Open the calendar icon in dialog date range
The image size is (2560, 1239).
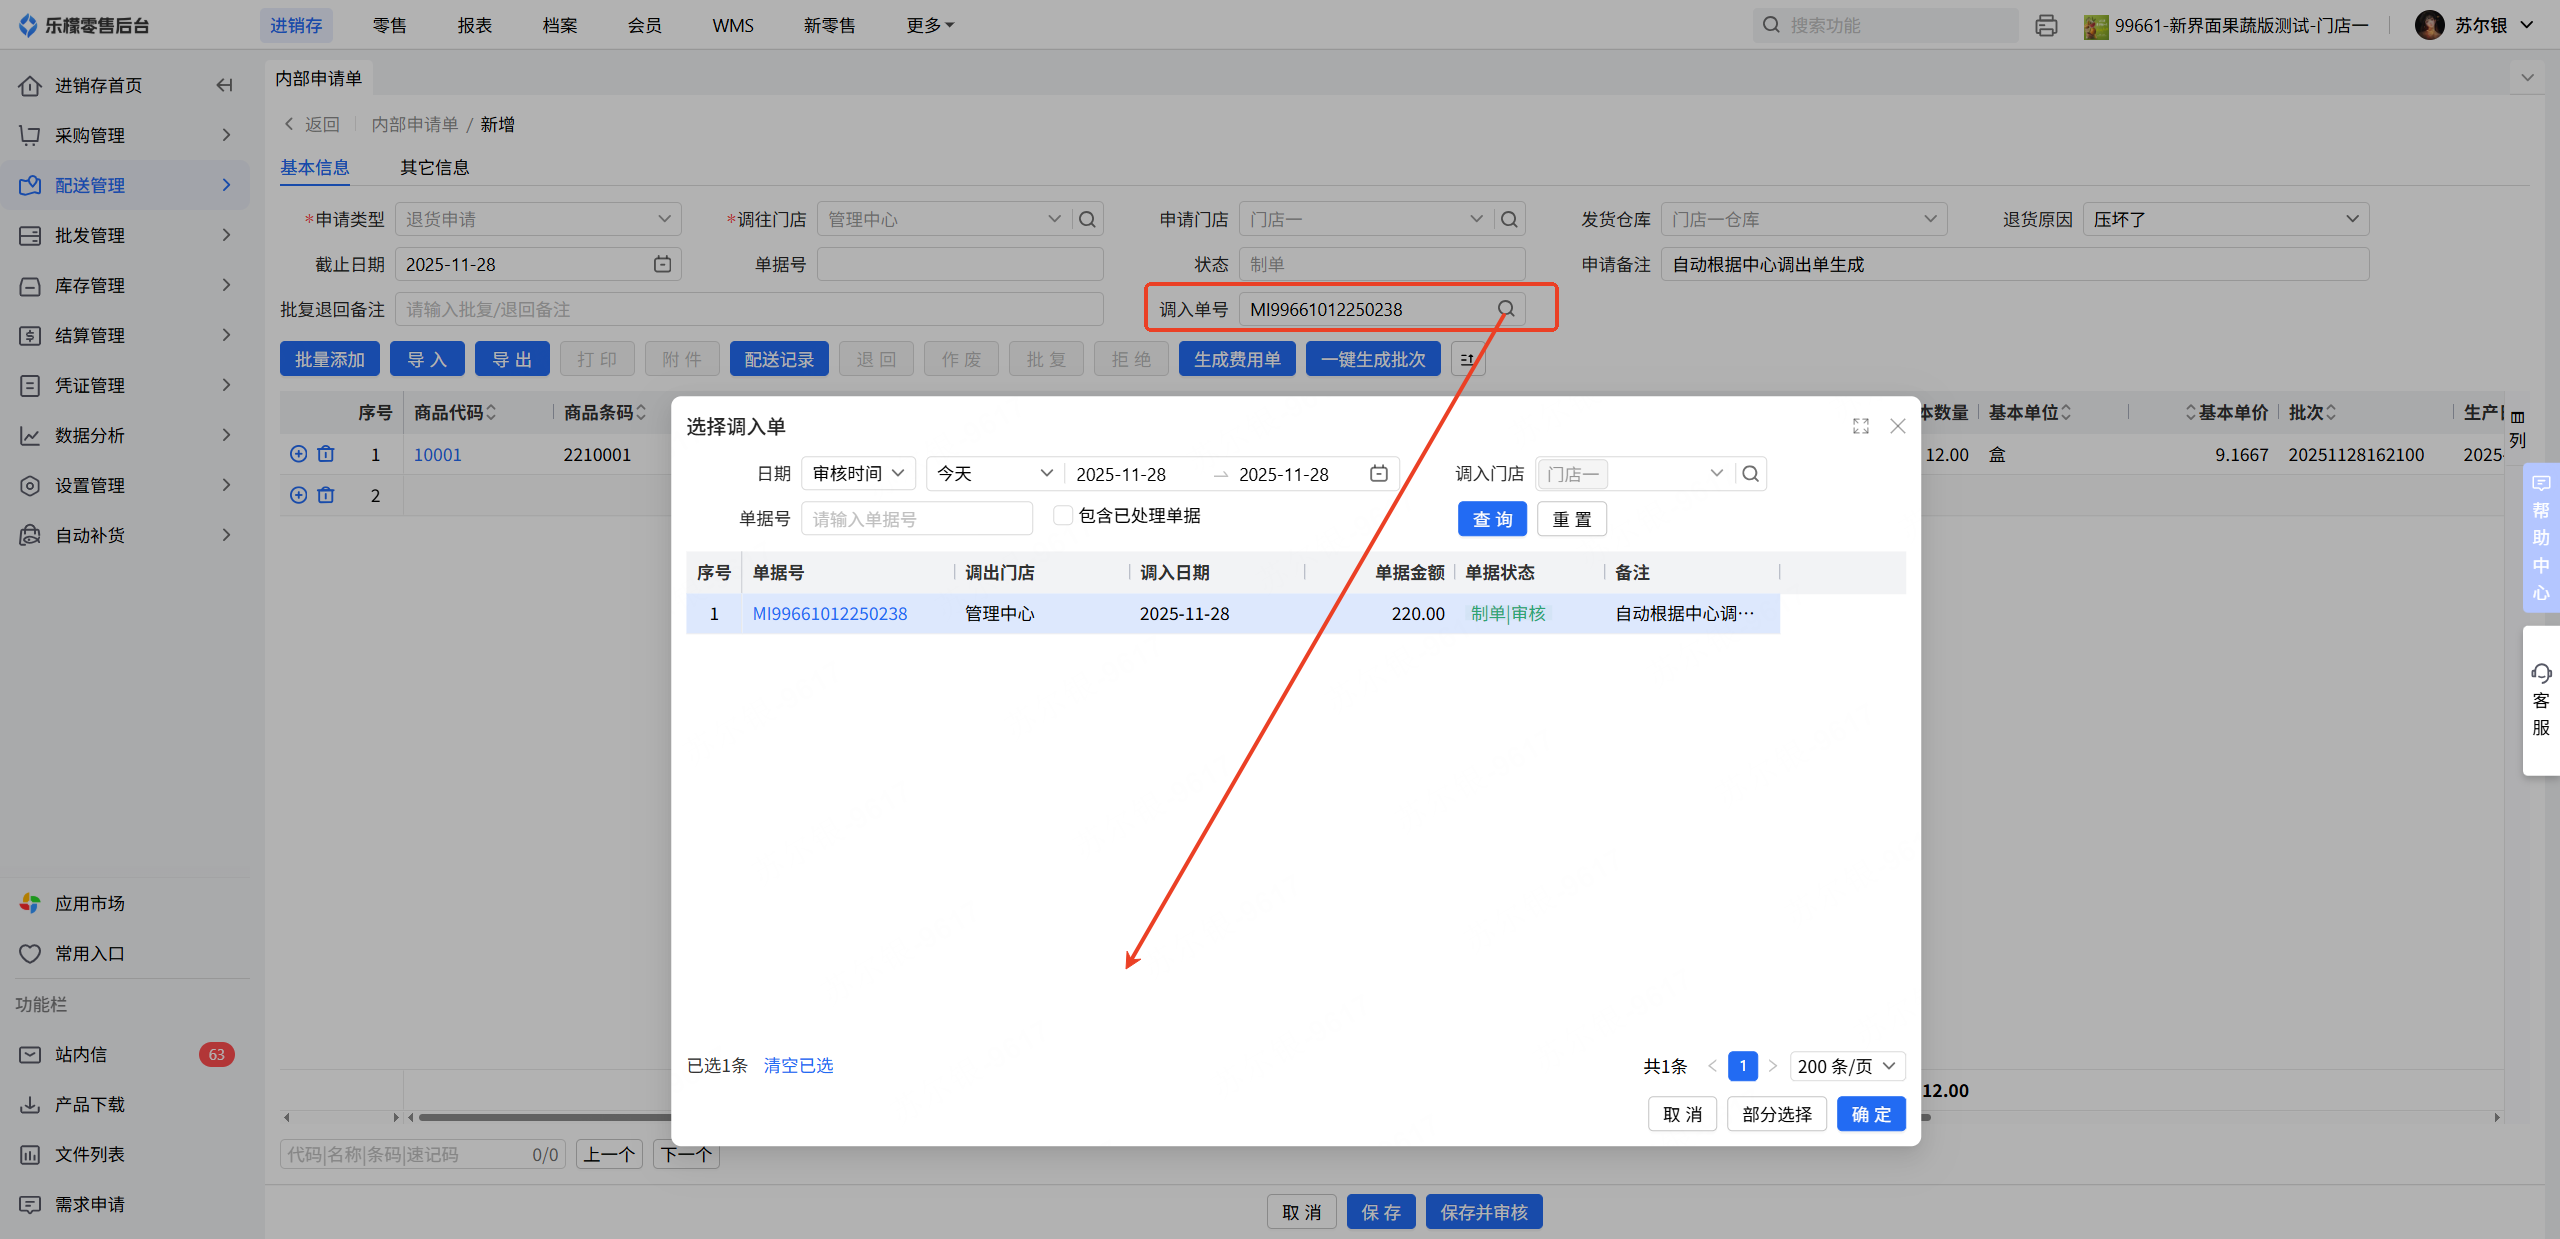[x=1379, y=474]
